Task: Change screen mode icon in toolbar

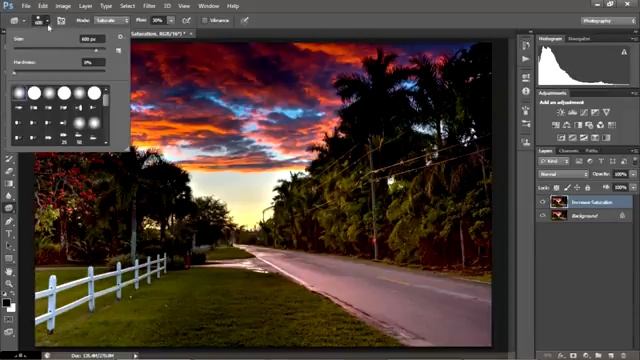Action: 9,332
